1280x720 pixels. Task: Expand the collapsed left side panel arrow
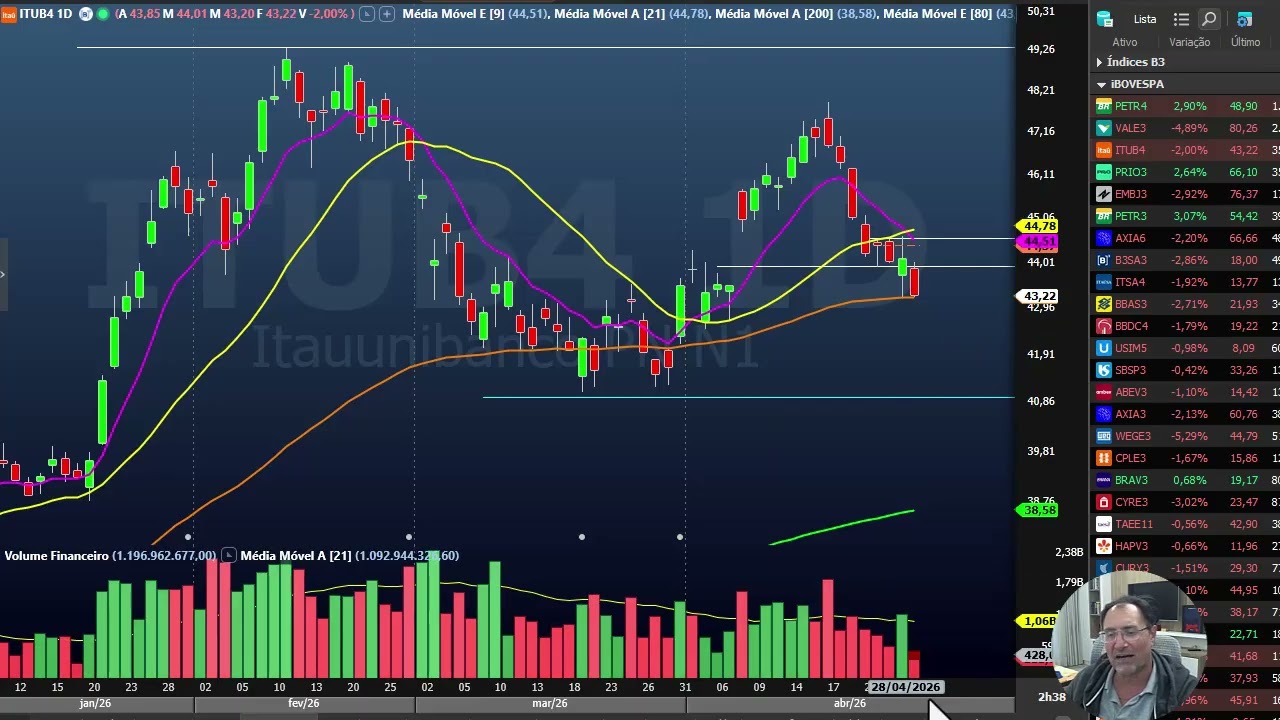[x=3, y=274]
